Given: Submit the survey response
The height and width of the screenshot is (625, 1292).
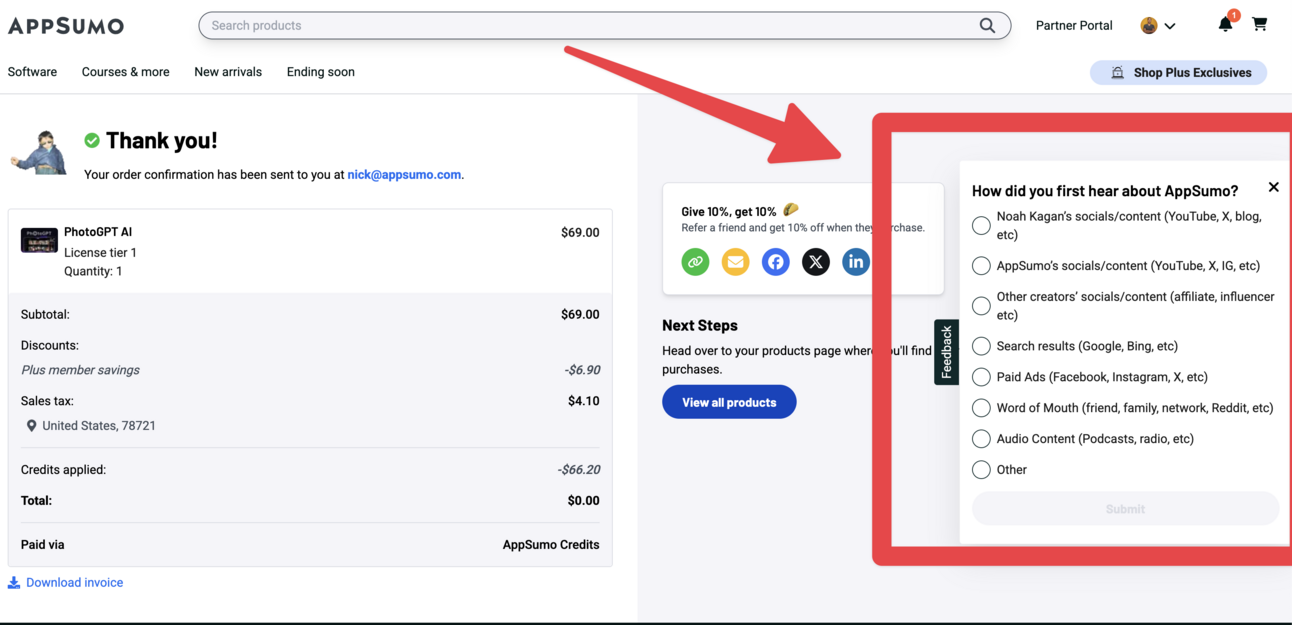Looking at the screenshot, I should tap(1125, 509).
